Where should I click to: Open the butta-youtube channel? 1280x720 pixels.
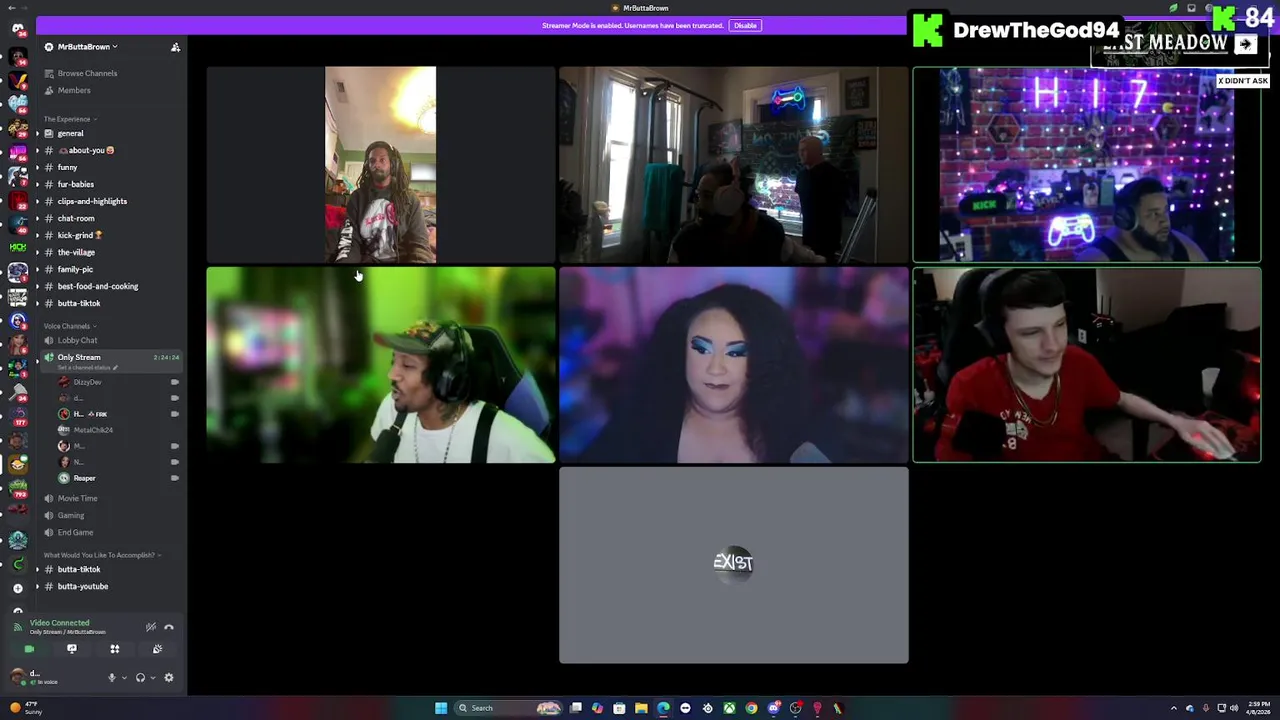coord(82,586)
